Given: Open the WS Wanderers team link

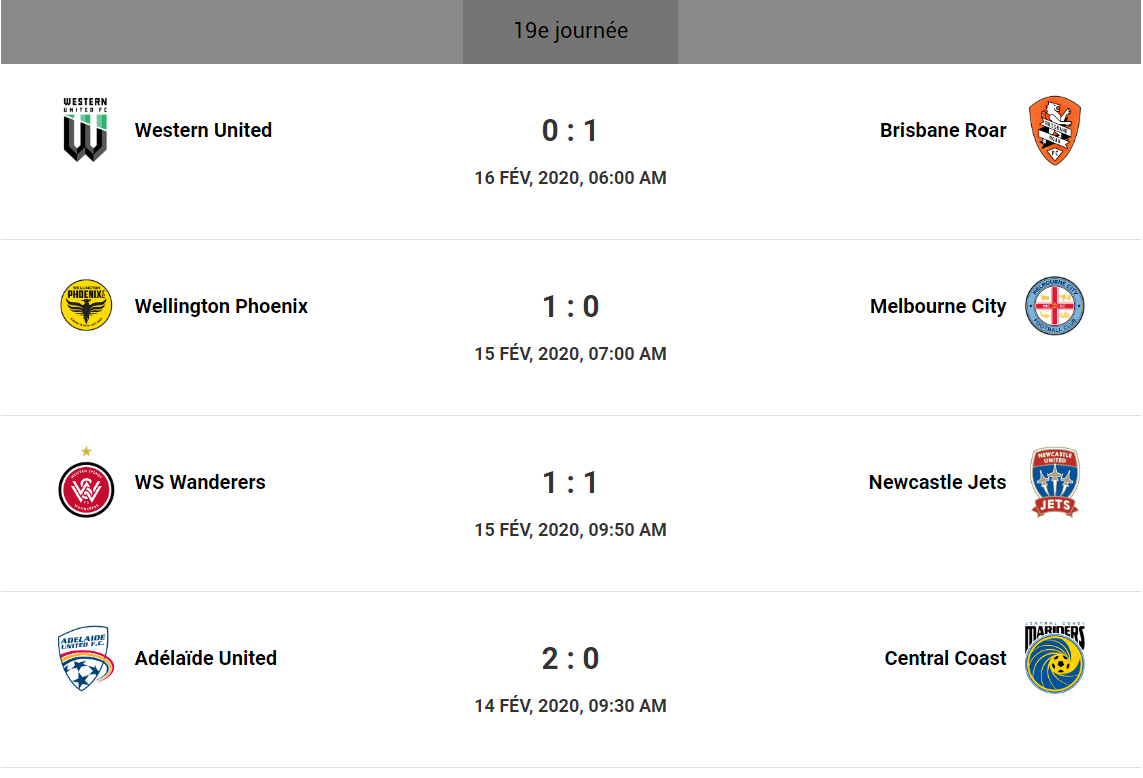Looking at the screenshot, I should pyautogui.click(x=200, y=482).
